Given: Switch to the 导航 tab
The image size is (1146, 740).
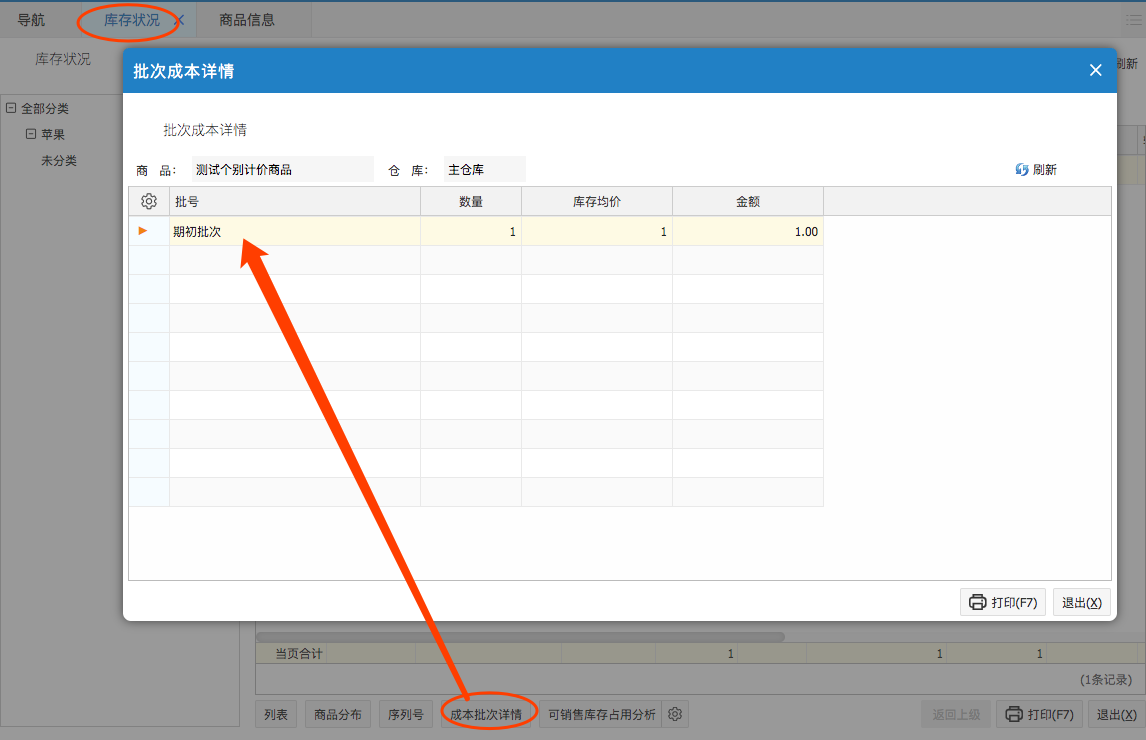Looking at the screenshot, I should click(31, 20).
